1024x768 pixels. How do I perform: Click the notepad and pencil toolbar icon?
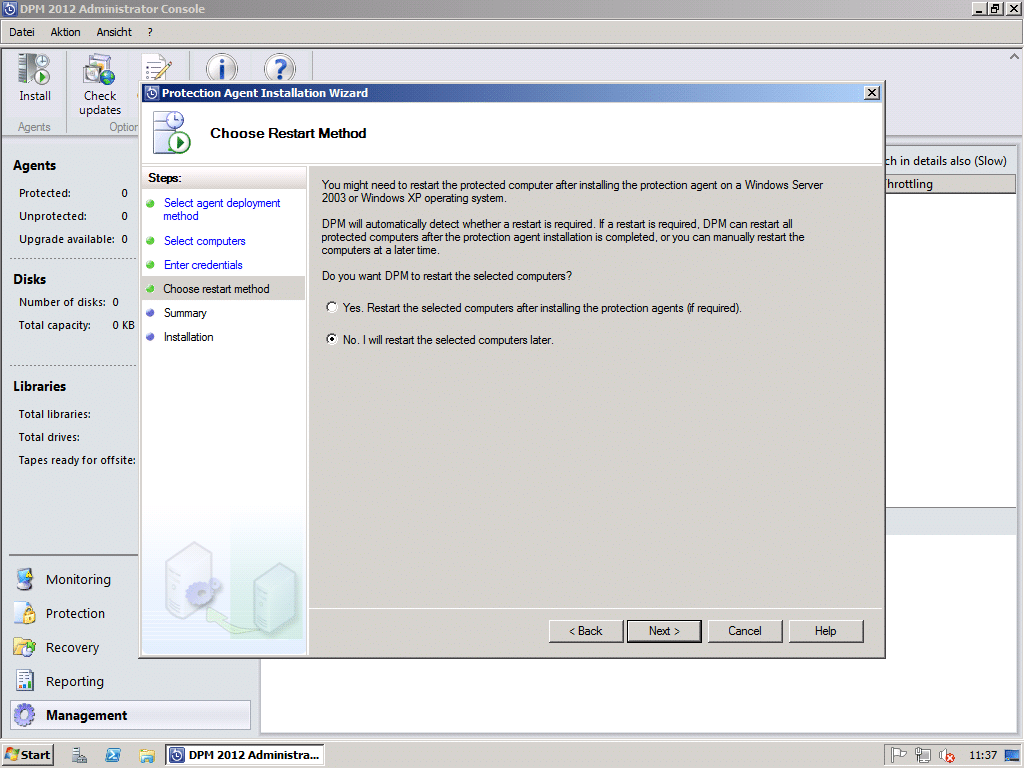pyautogui.click(x=157, y=69)
